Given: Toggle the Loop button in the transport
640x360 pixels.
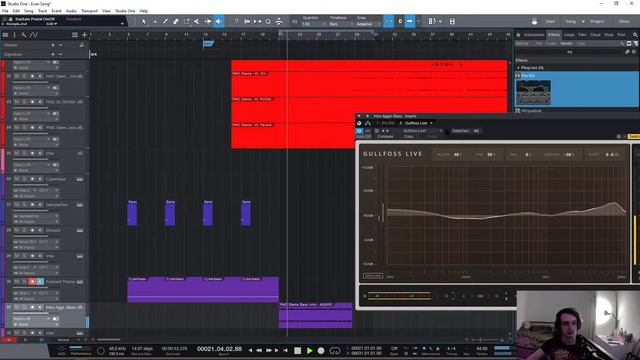Looking at the screenshot, I should pos(335,350).
